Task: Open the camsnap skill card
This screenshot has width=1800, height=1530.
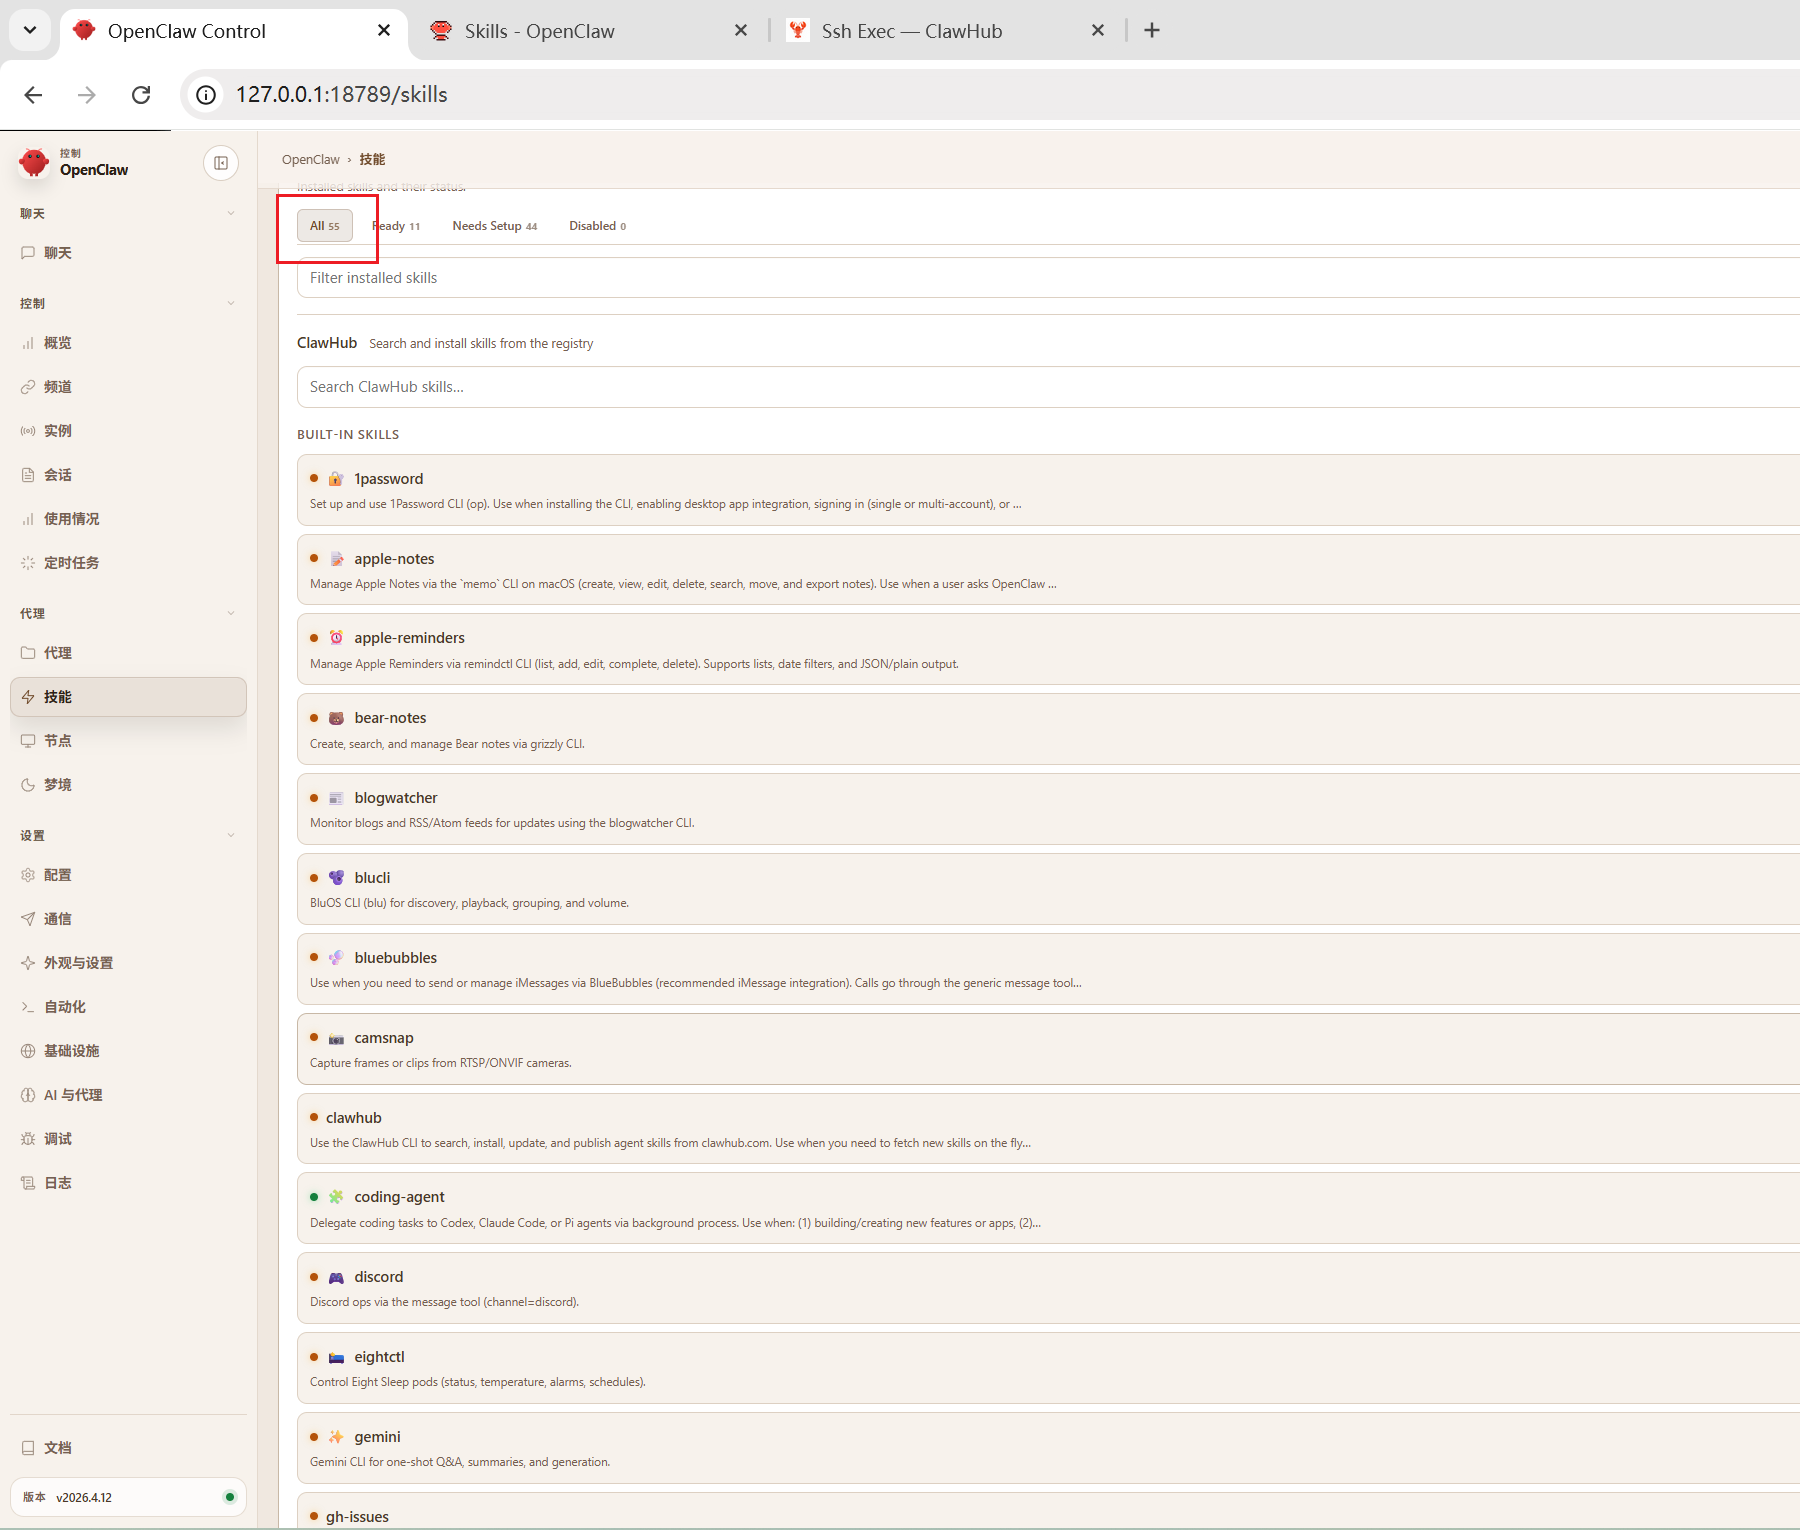Action: pos(1048,1049)
